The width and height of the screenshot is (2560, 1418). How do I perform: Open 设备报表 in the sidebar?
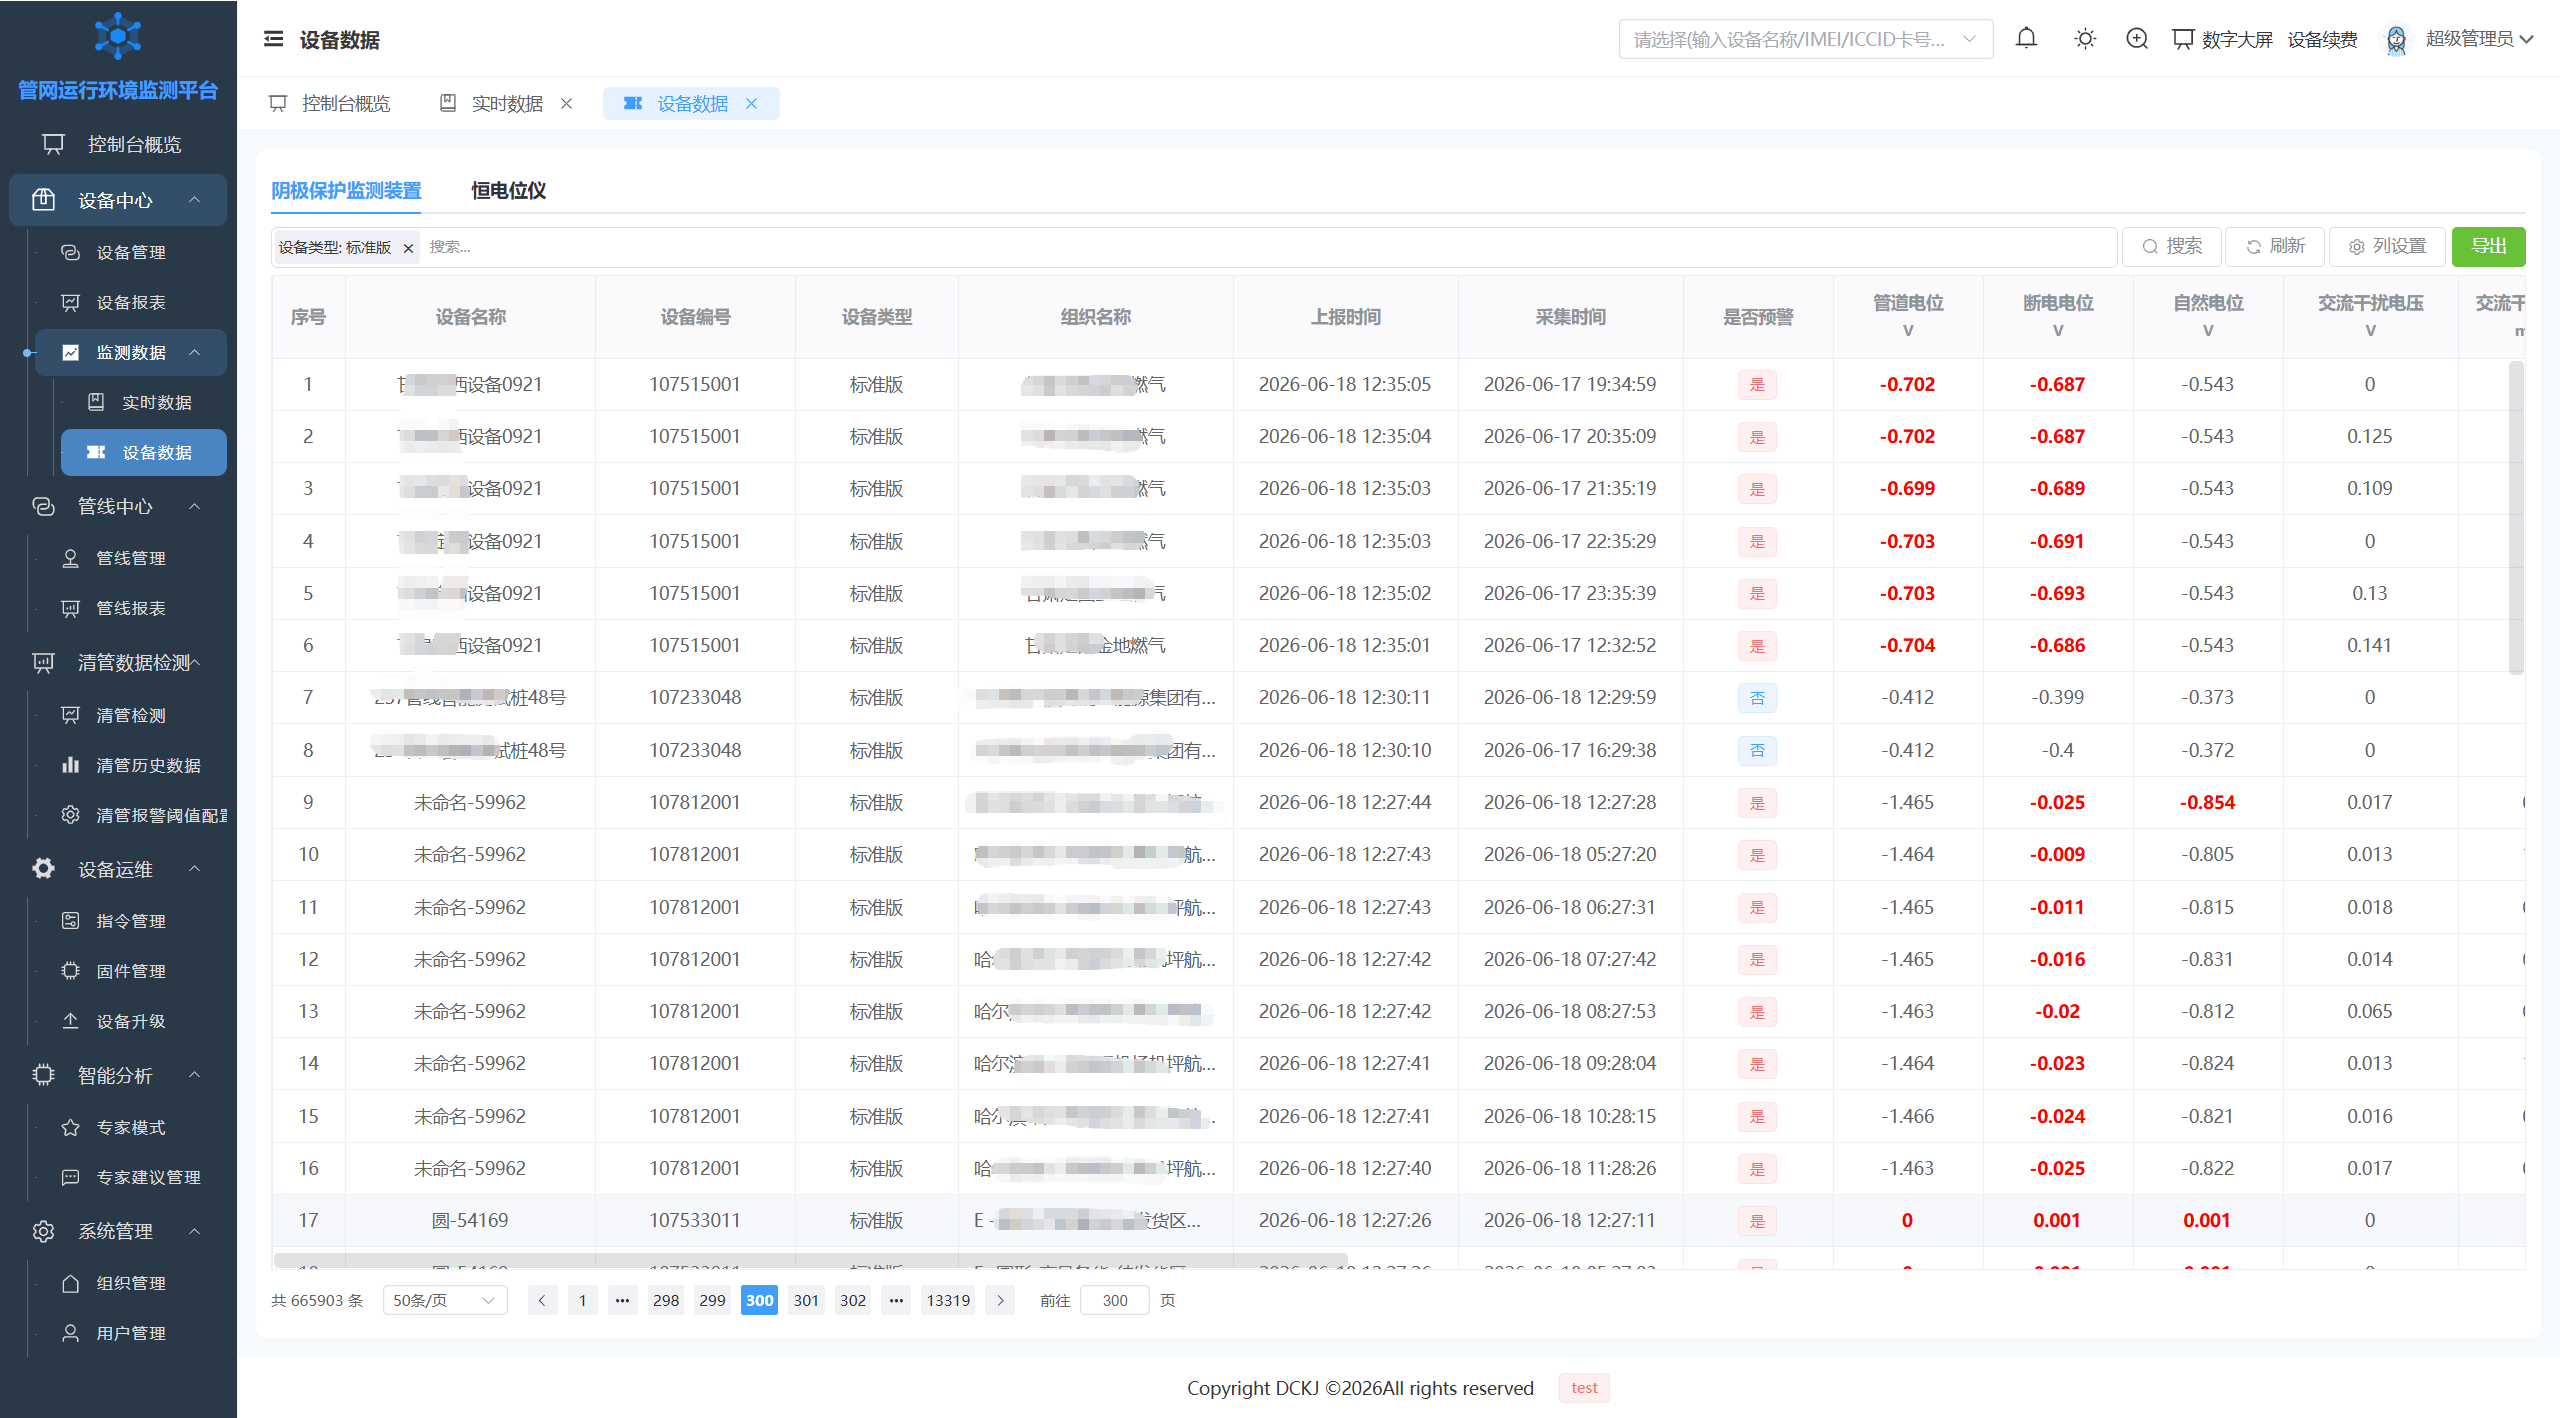click(131, 302)
